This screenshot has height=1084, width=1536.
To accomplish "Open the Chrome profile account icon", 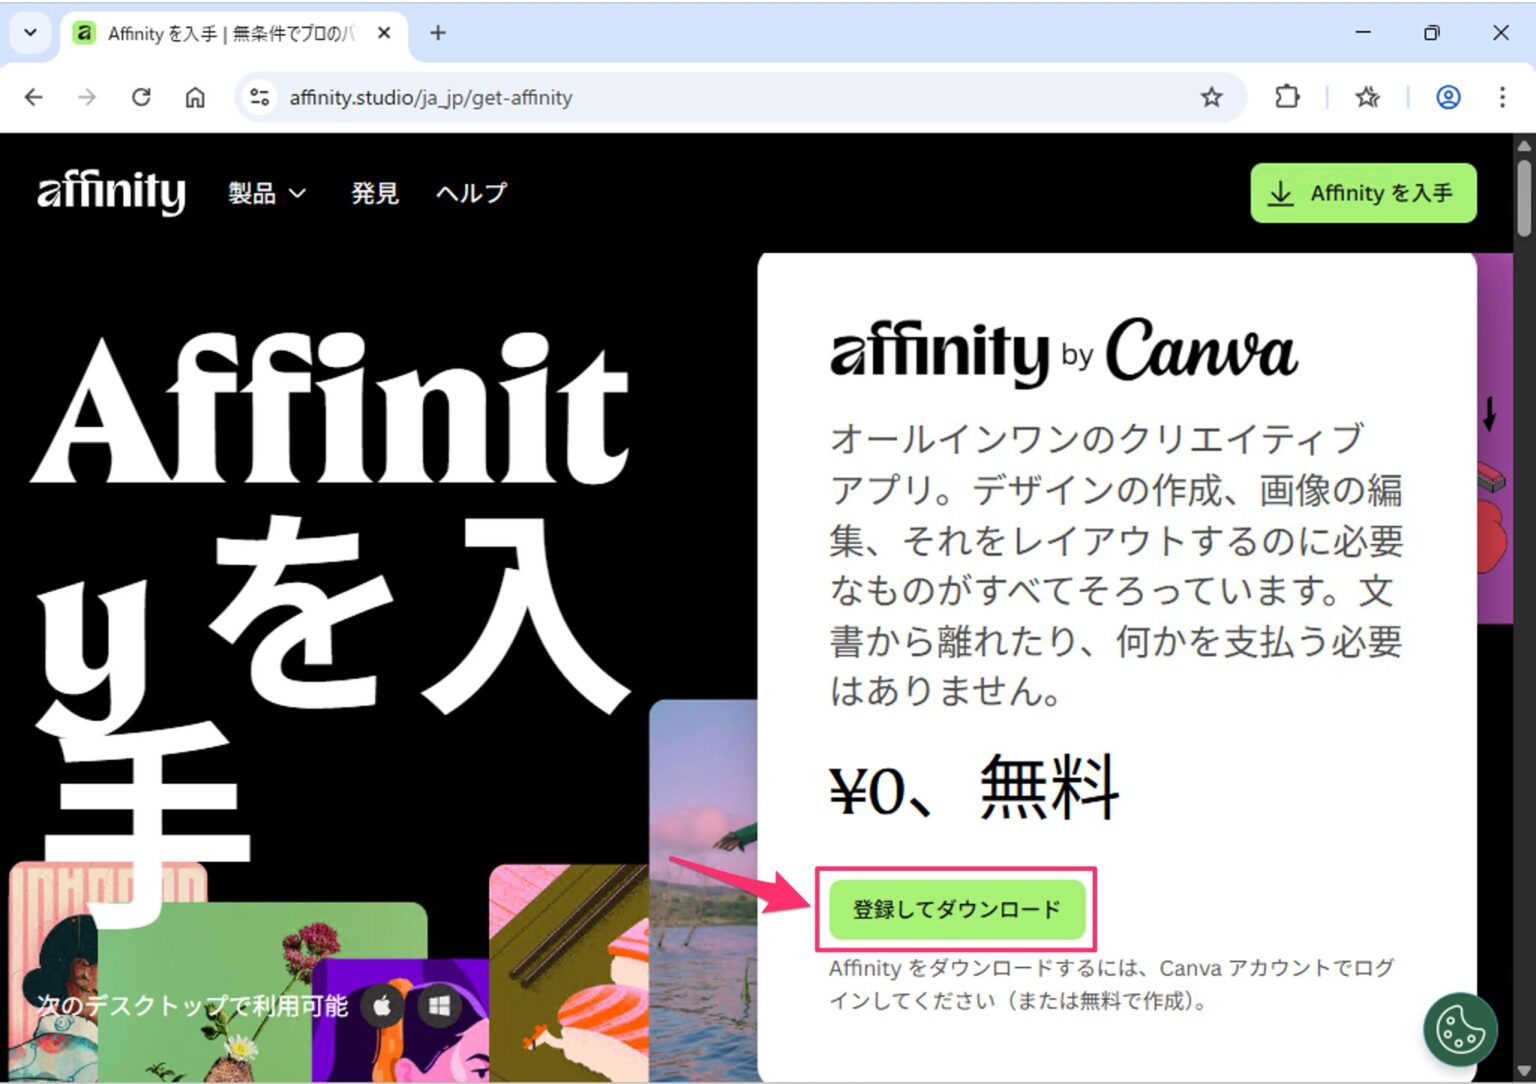I will (x=1447, y=97).
